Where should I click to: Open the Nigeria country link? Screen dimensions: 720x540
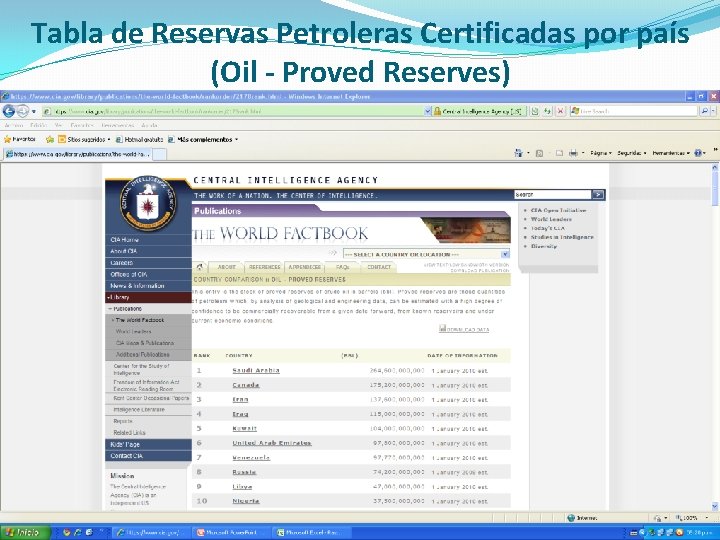246,501
